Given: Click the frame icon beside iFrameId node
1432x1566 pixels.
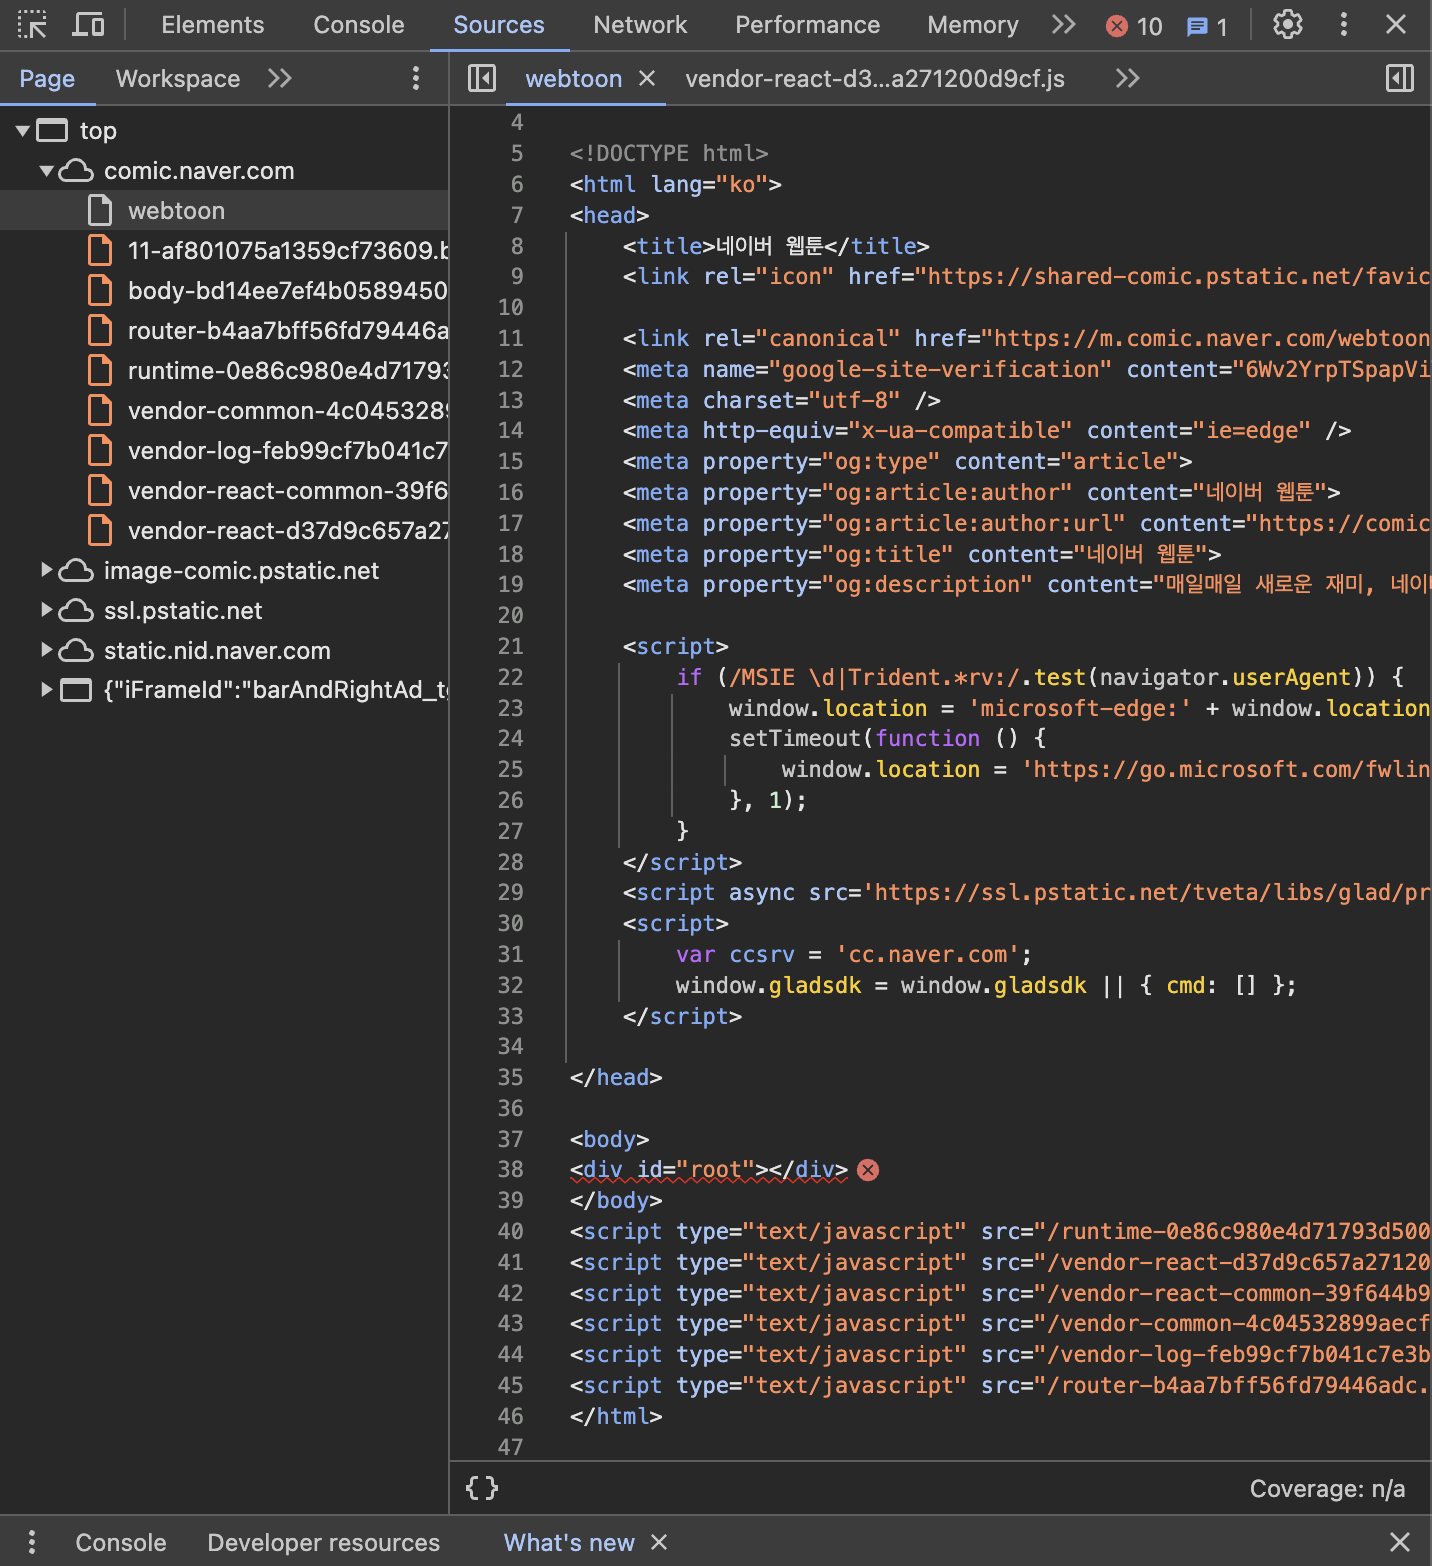Looking at the screenshot, I should click(x=76, y=690).
